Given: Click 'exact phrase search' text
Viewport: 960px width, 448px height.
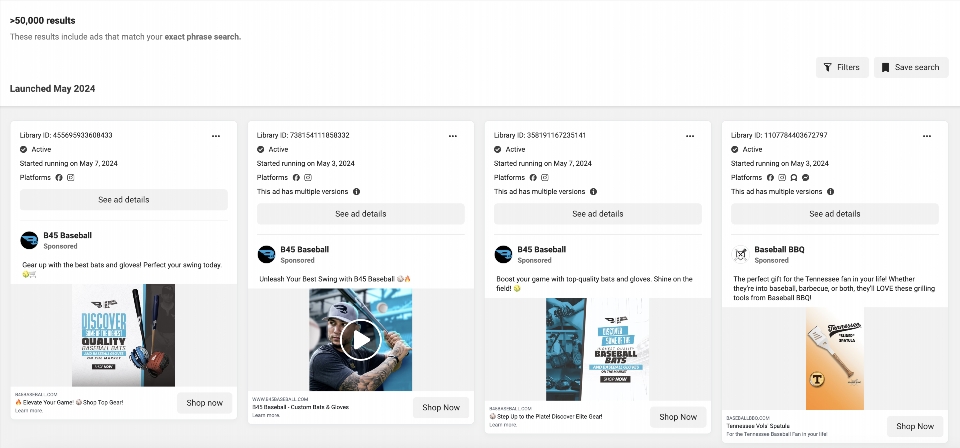Looking at the screenshot, I should pos(202,37).
